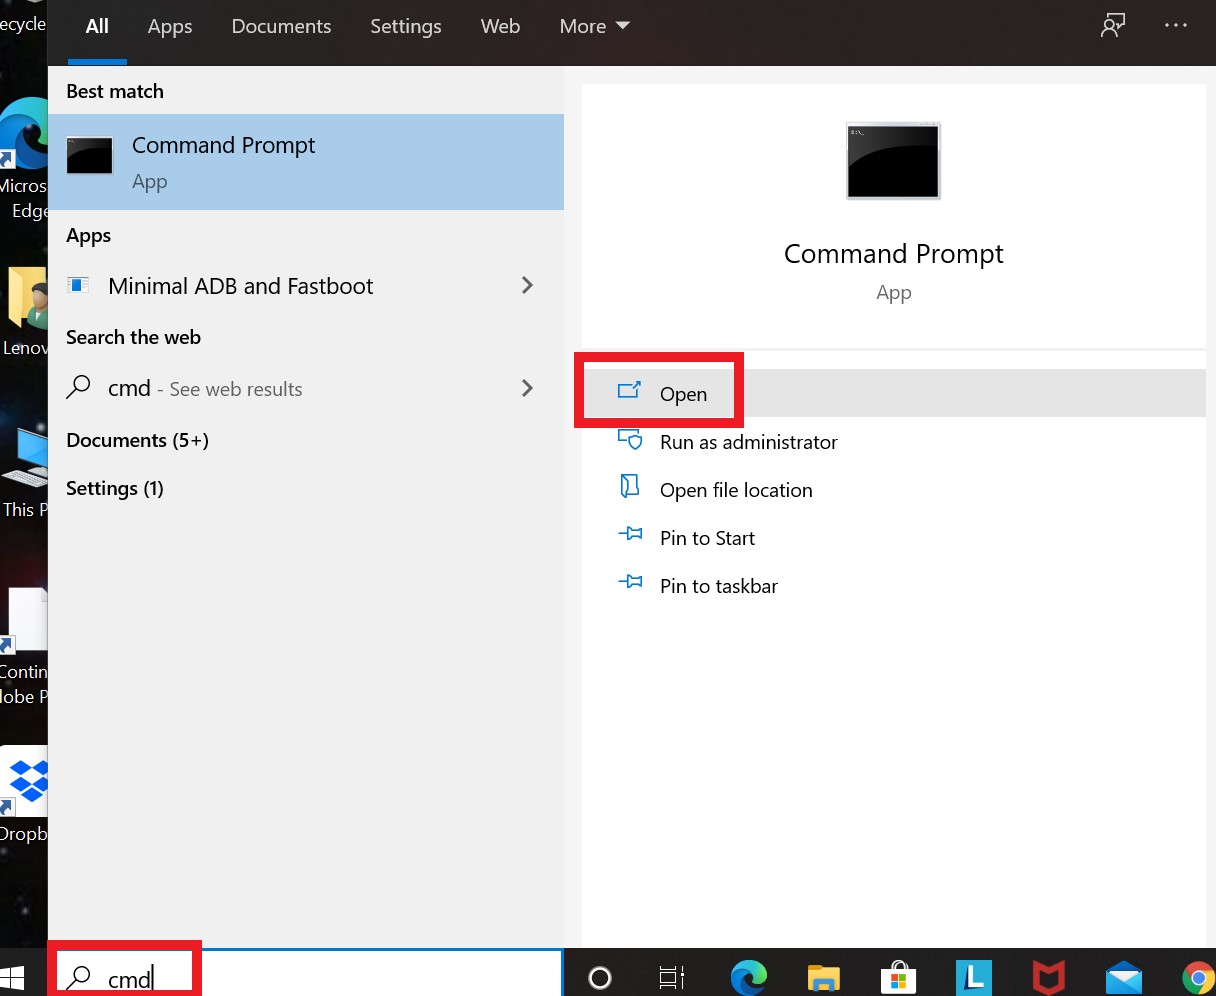This screenshot has height=996, width=1216.
Task: Open the search options ellipsis menu
Action: click(x=1176, y=25)
